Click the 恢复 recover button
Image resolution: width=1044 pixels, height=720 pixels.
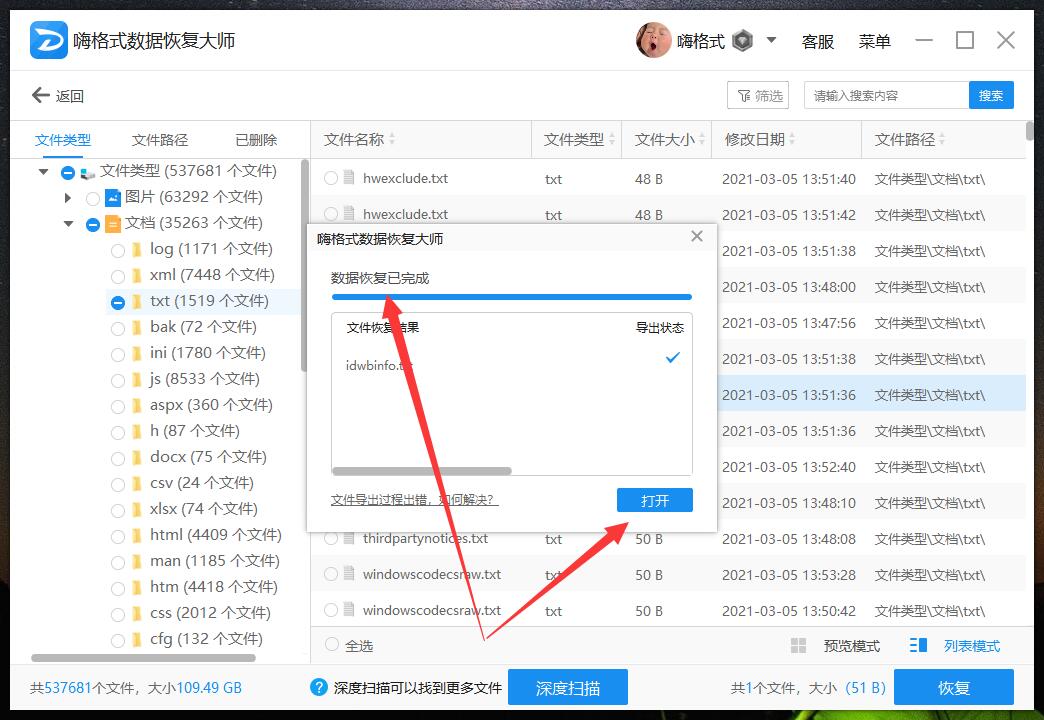click(953, 687)
